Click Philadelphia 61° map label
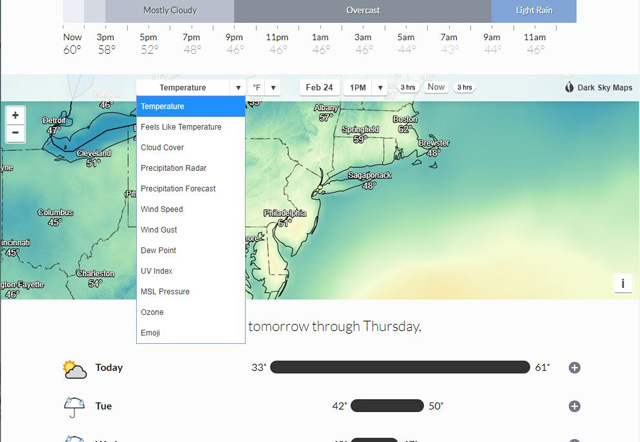The image size is (640, 442). 285,218
